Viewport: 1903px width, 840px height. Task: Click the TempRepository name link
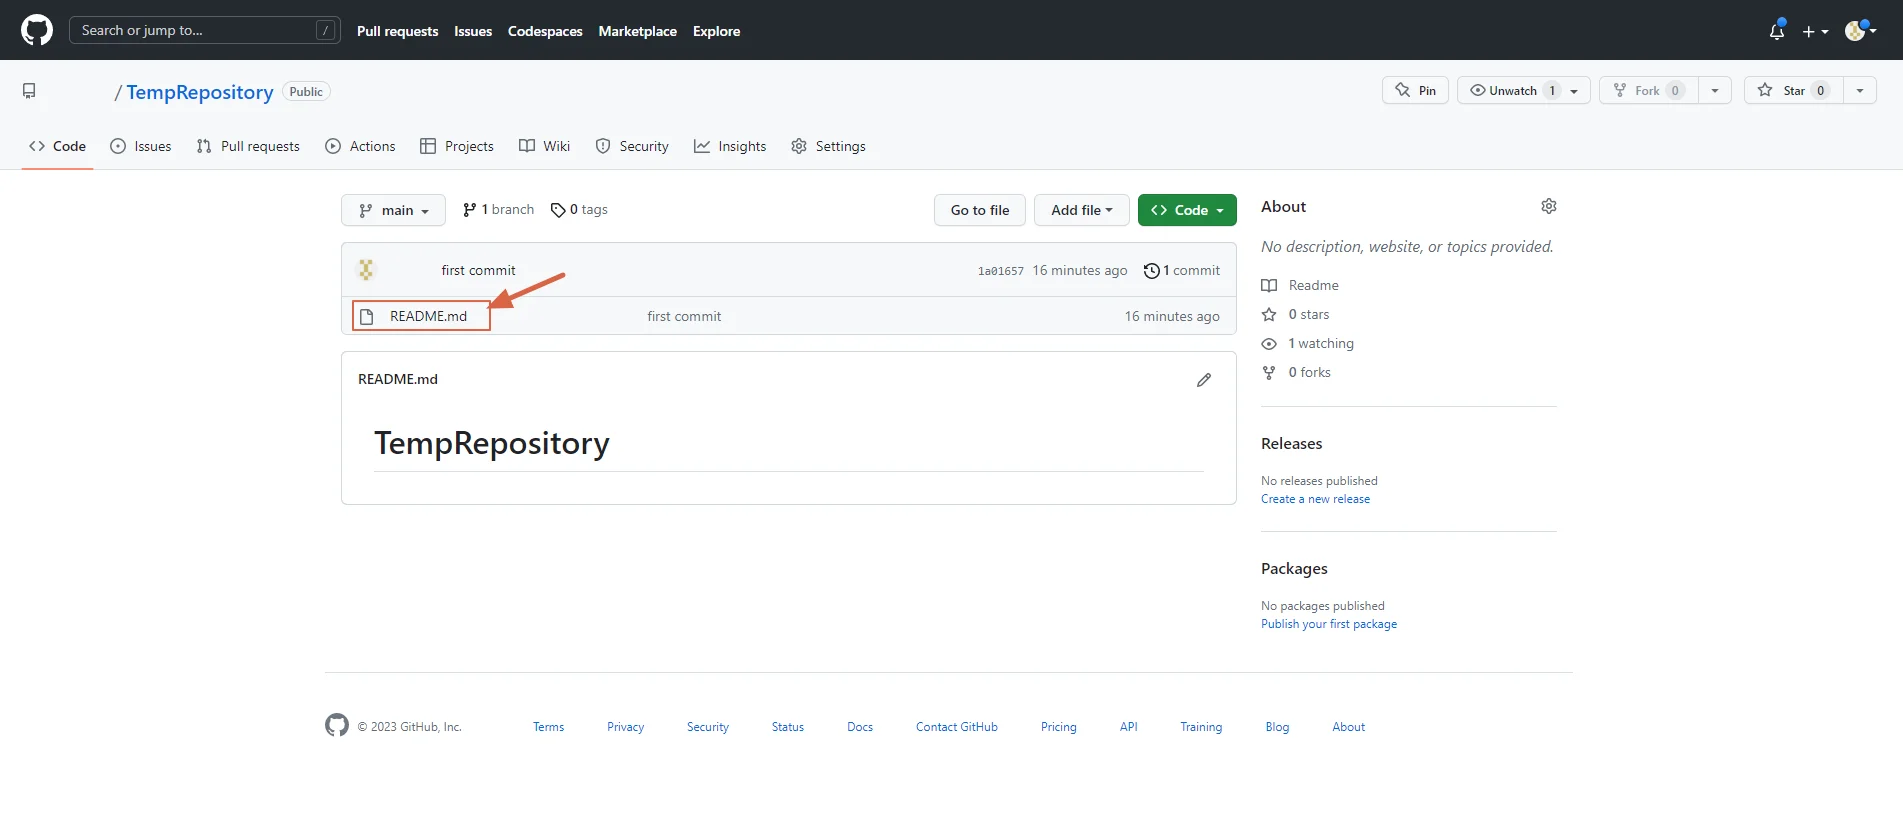pos(200,92)
